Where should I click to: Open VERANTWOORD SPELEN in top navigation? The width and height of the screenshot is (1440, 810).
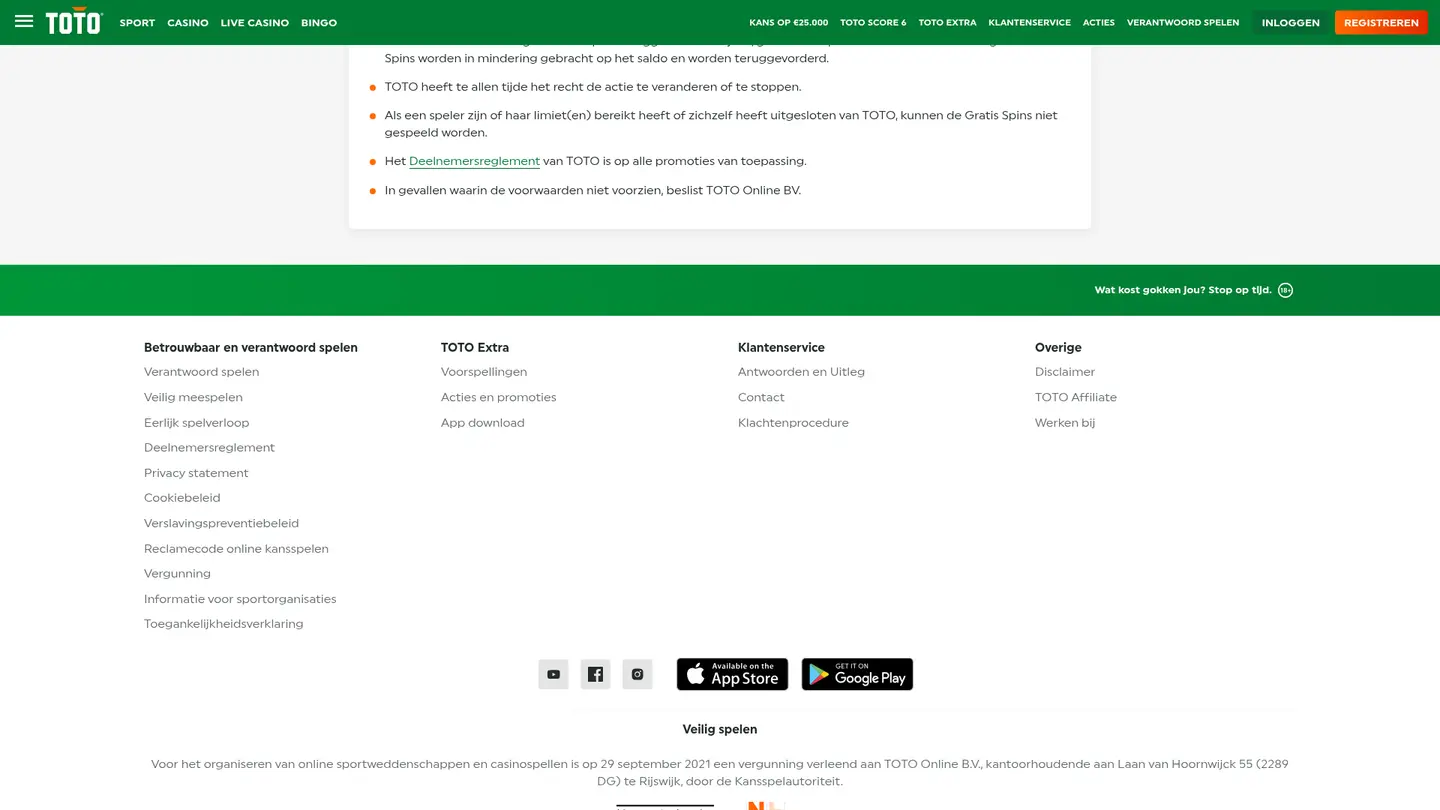(x=1183, y=22)
